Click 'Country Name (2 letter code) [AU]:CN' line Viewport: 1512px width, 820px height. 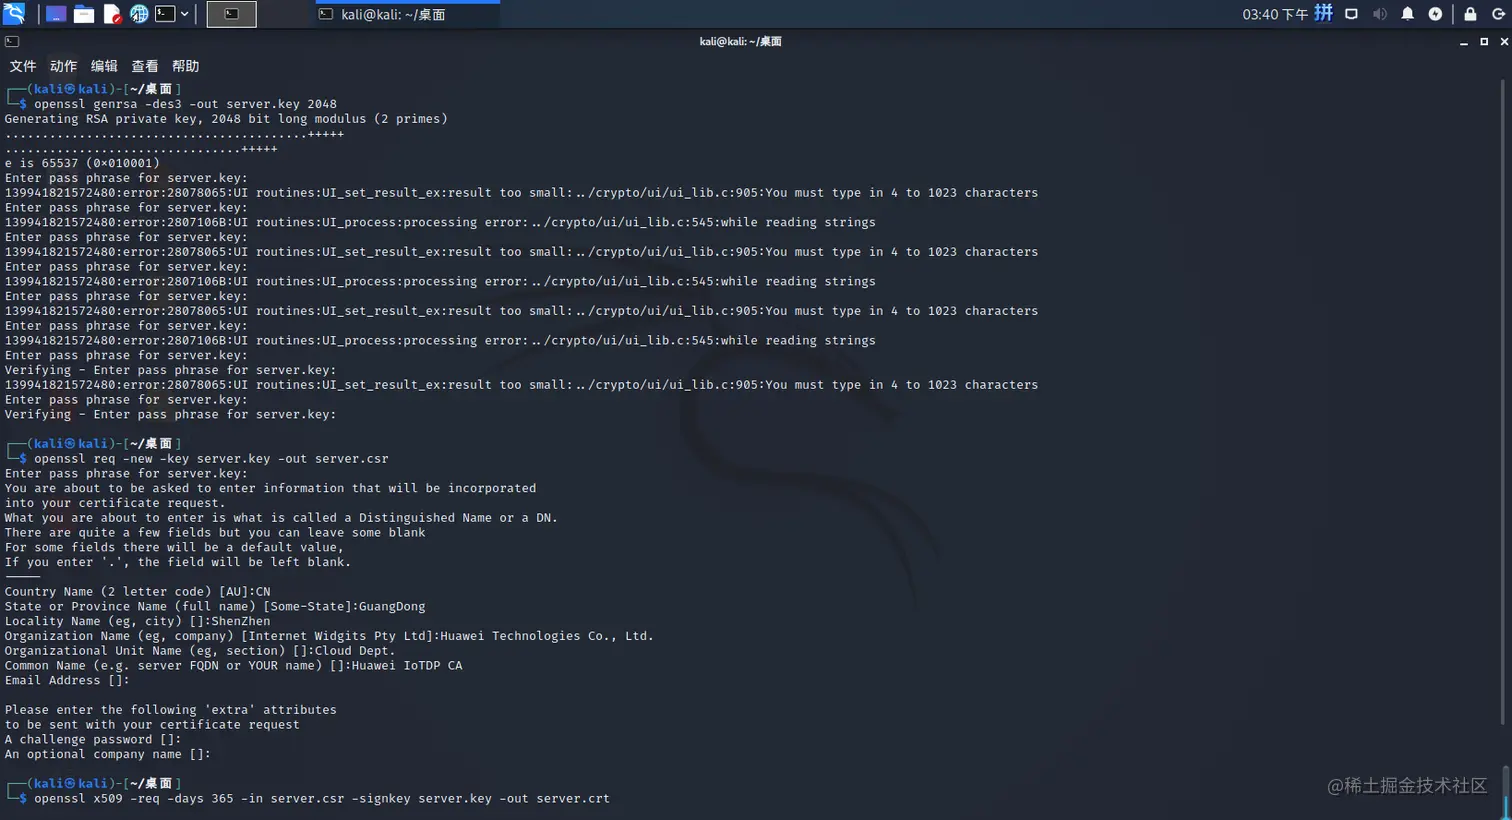point(137,592)
